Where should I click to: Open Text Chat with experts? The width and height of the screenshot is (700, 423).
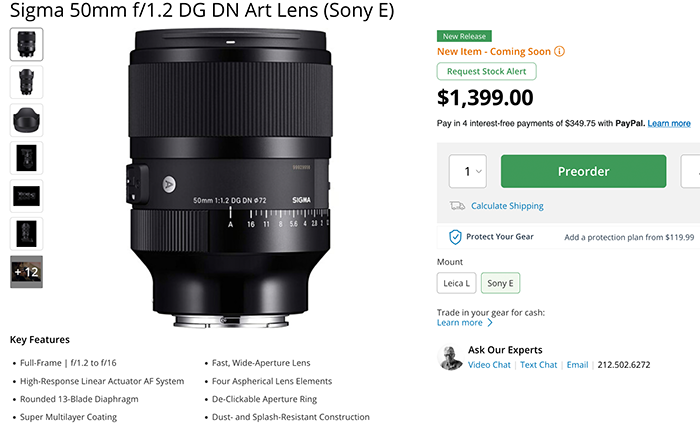538,365
